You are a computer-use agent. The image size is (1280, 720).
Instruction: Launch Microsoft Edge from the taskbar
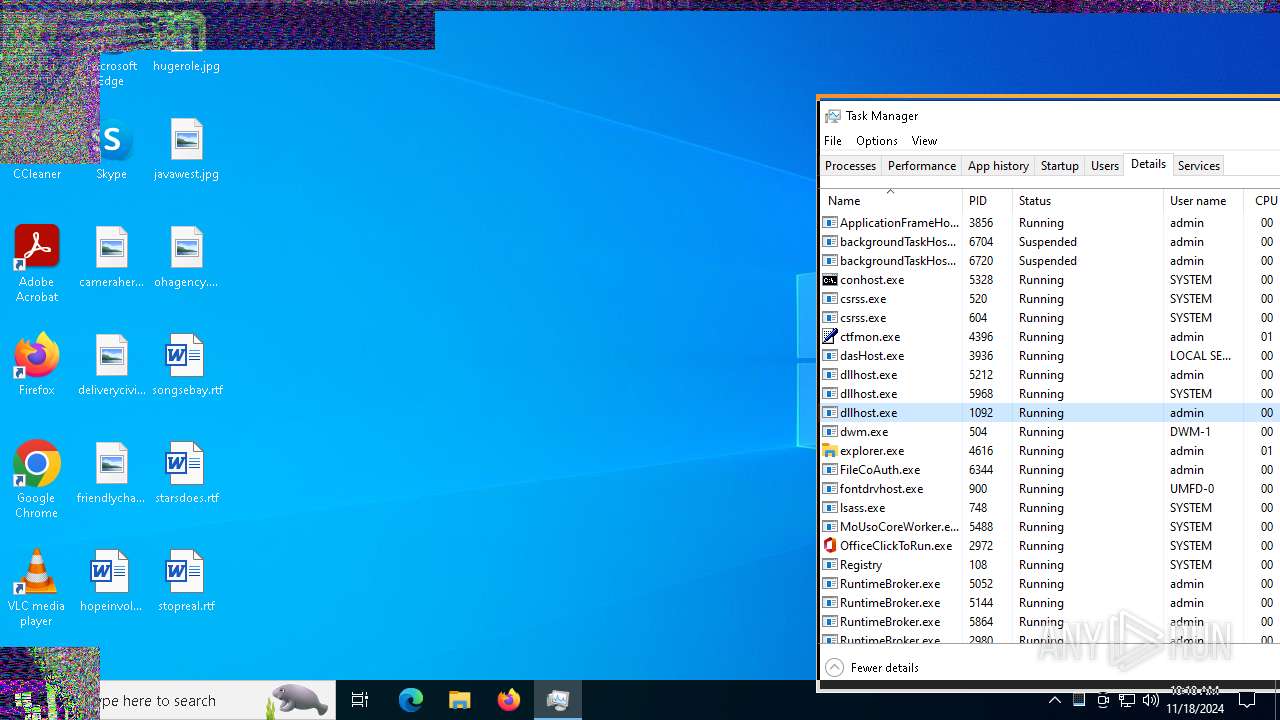[411, 700]
